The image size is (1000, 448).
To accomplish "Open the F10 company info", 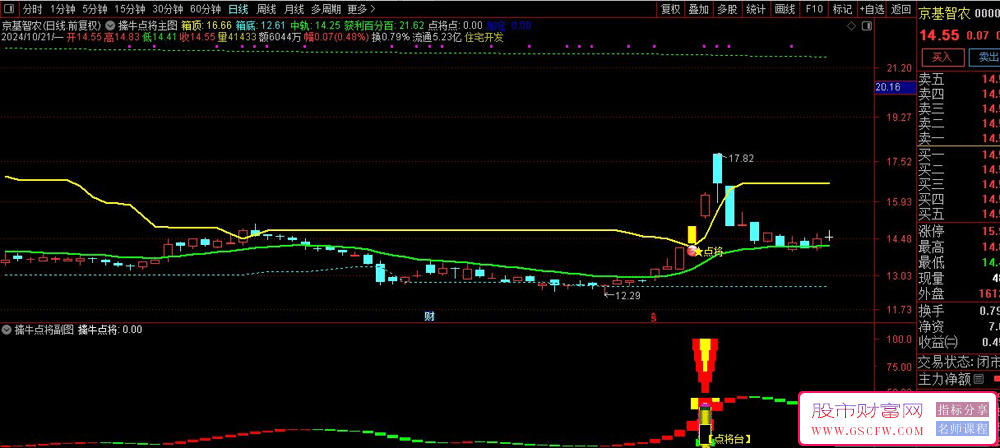I will point(813,9).
